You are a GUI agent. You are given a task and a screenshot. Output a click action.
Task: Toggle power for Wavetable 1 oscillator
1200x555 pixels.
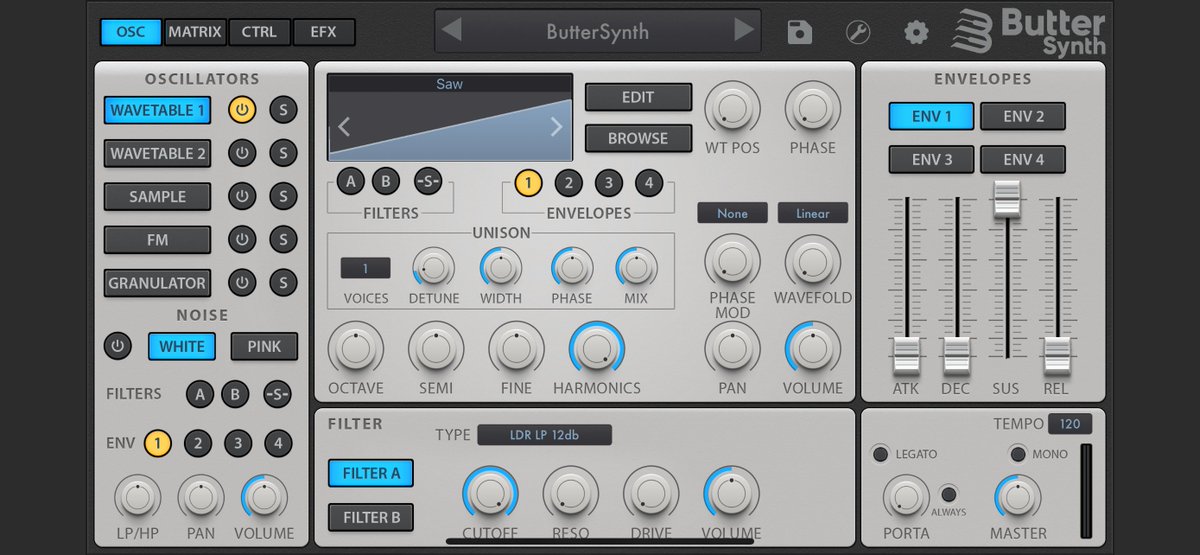(x=242, y=110)
